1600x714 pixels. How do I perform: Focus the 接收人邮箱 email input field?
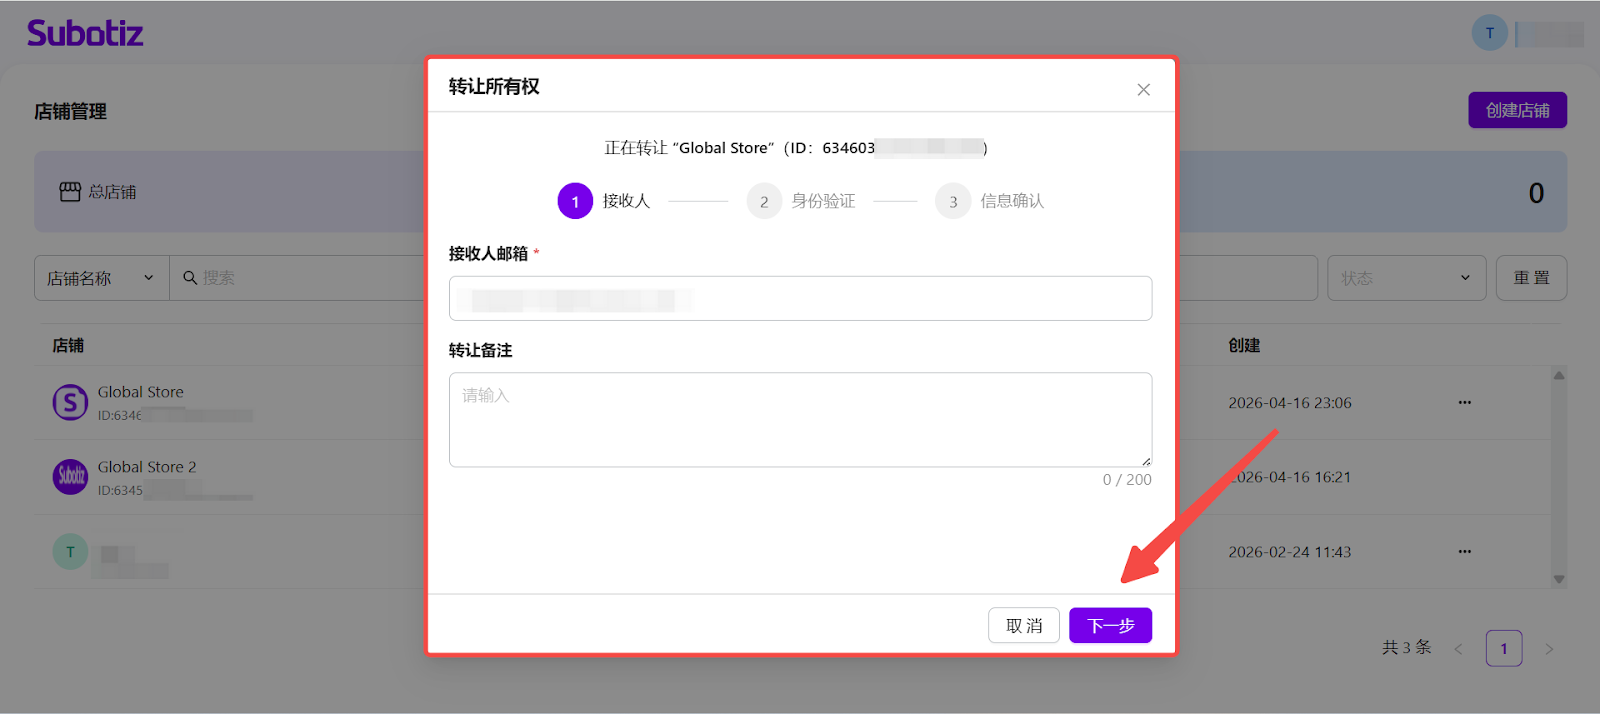coord(800,299)
